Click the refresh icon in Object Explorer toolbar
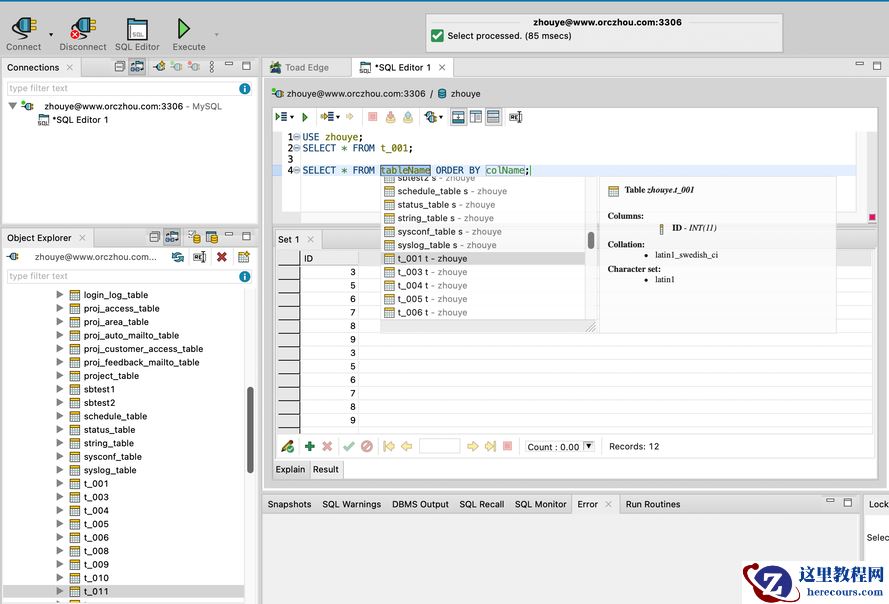The width and height of the screenshot is (889, 604). [177, 257]
